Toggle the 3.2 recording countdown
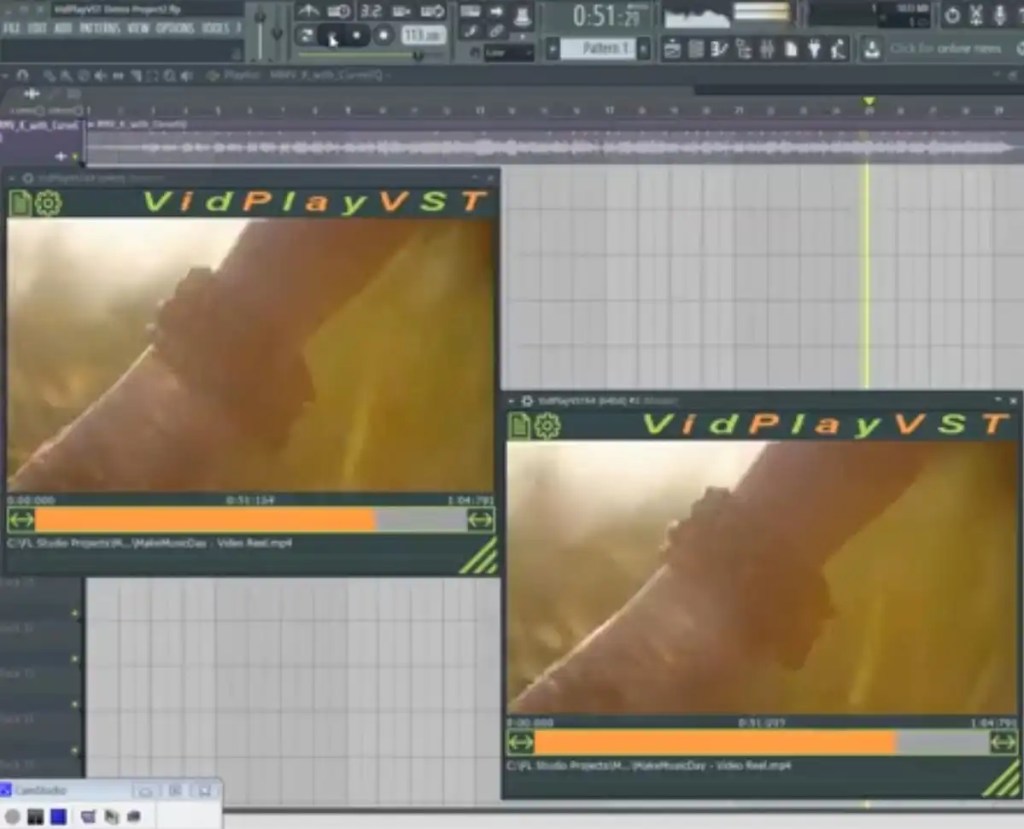Viewport: 1024px width, 829px height. [x=371, y=11]
